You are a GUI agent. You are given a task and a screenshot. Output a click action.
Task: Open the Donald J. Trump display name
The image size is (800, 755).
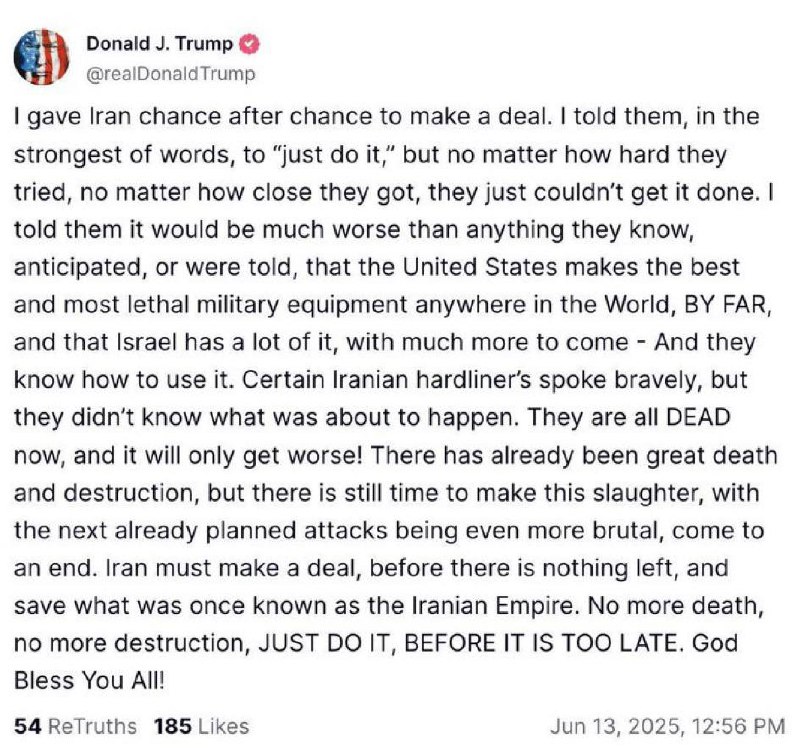coord(160,44)
